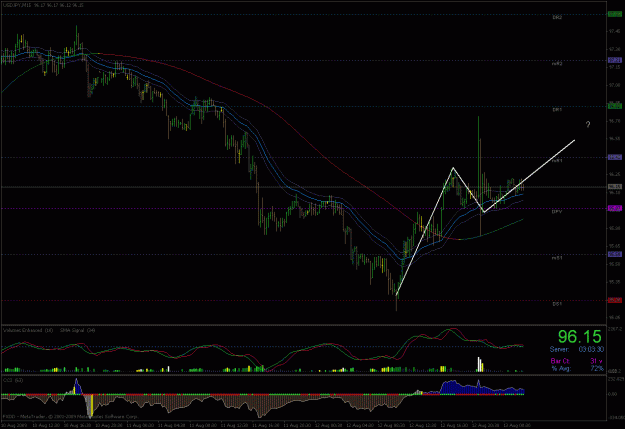Click the mR2 pivot level label

(x=557, y=63)
